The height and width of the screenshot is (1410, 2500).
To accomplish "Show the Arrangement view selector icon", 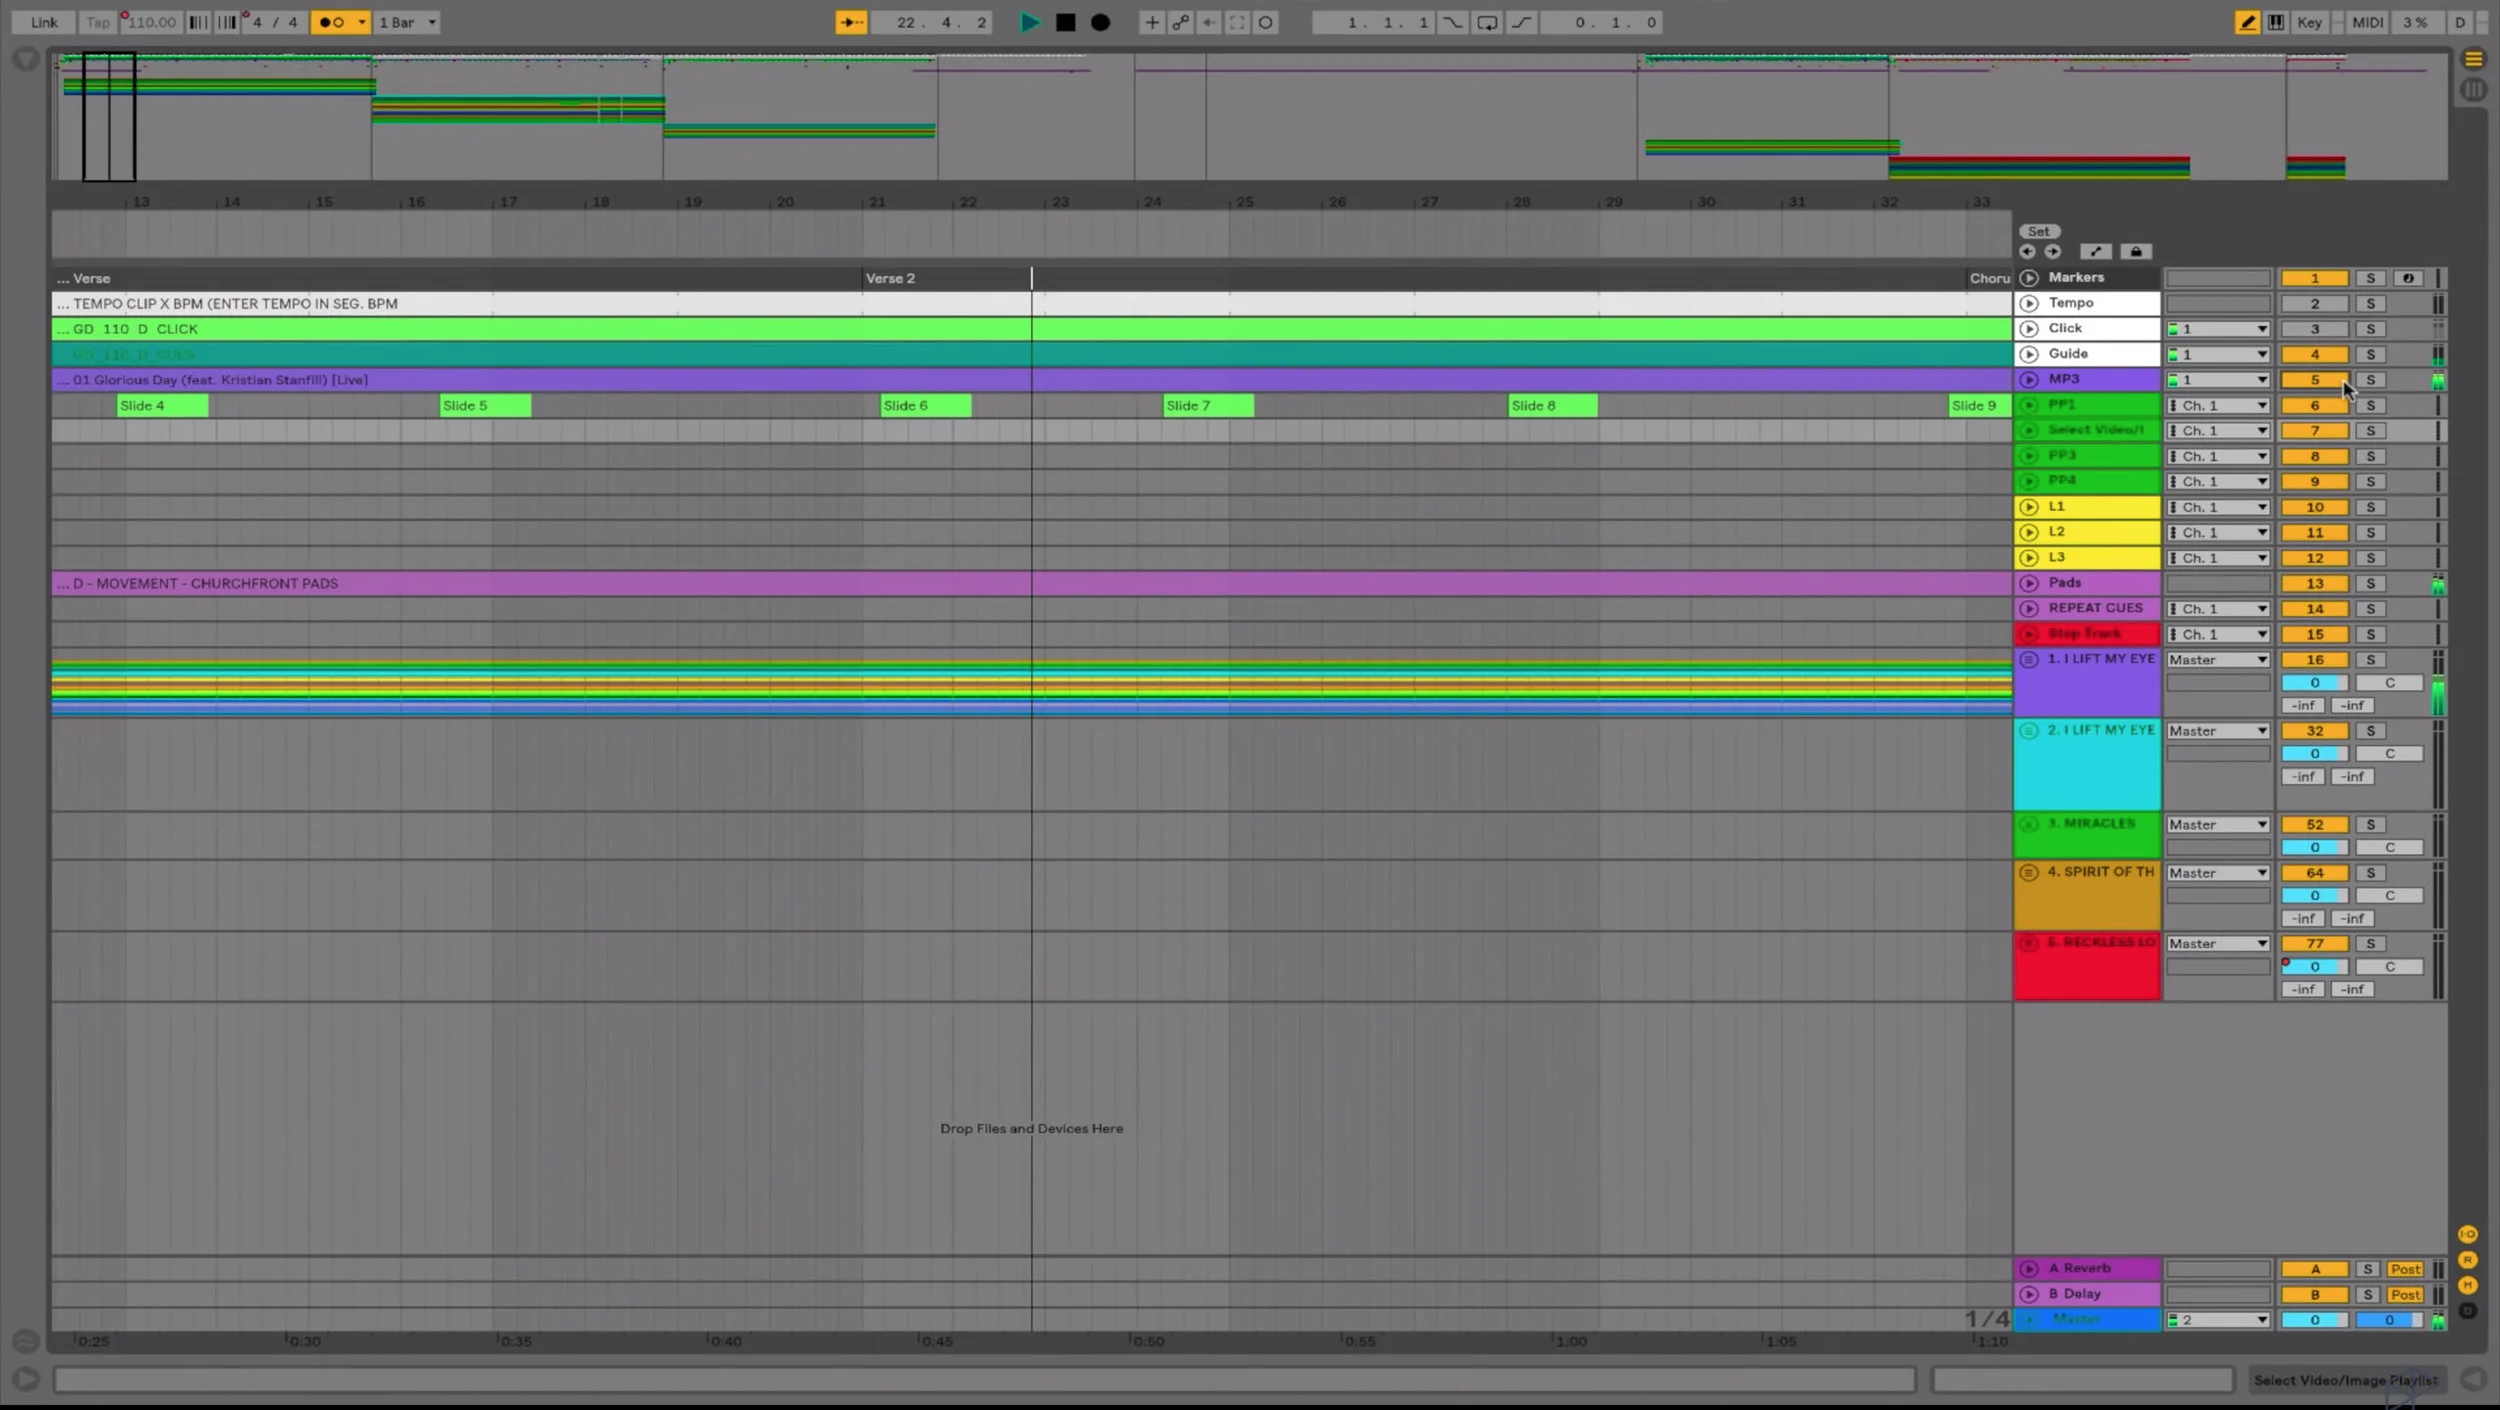I will pos(2473,59).
